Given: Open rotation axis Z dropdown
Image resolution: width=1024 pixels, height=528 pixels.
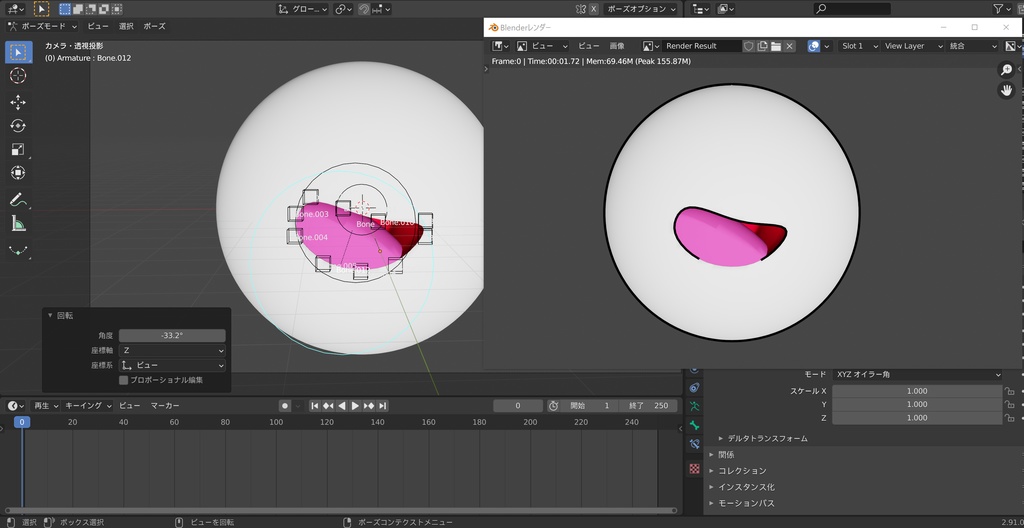Looking at the screenshot, I should pos(172,350).
